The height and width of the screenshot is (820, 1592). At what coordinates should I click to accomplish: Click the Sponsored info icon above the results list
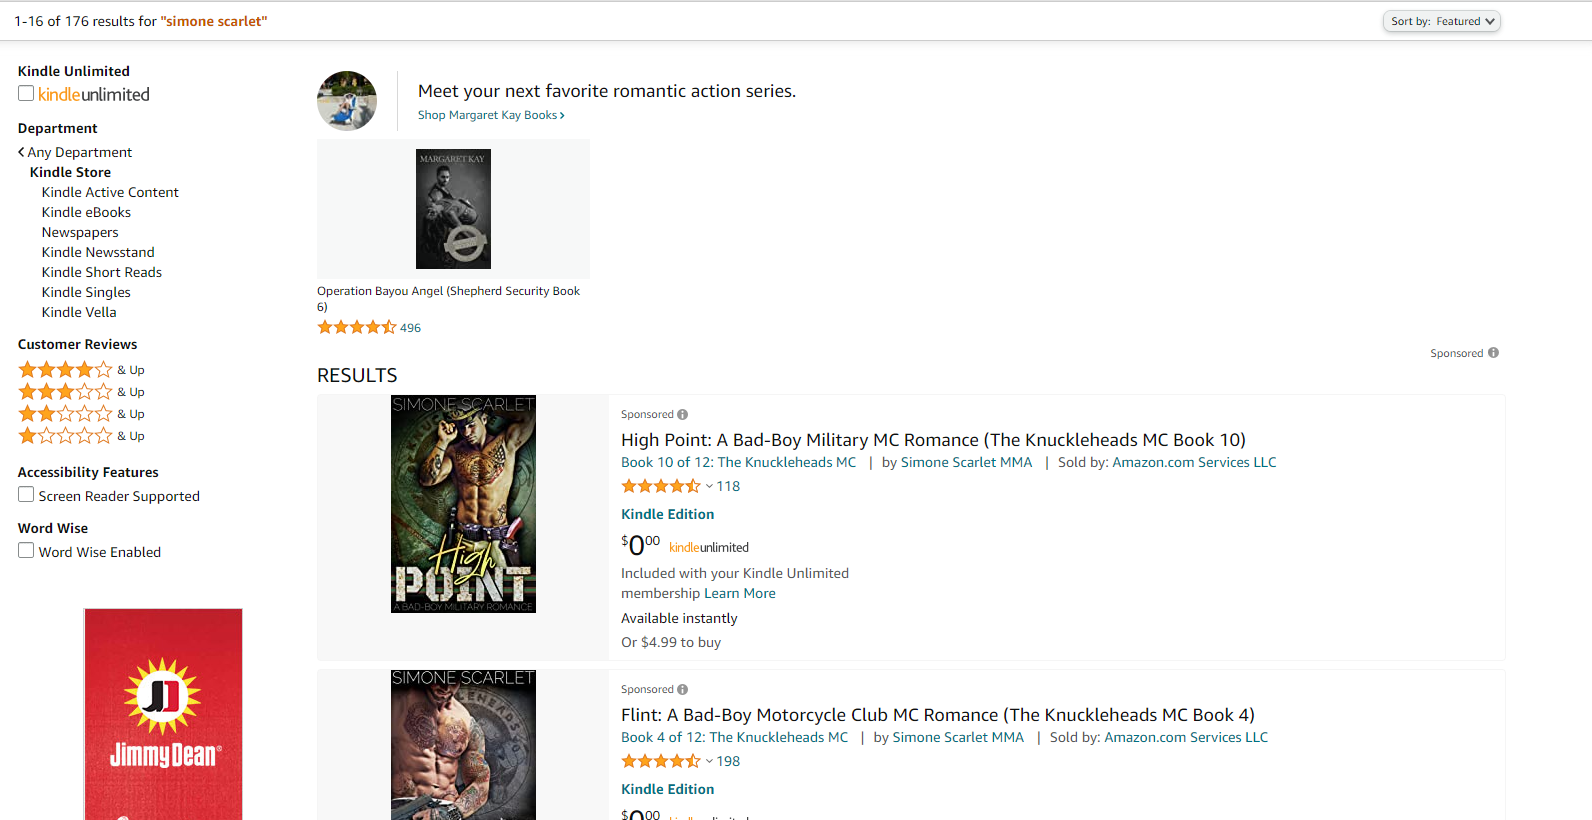click(x=1493, y=352)
